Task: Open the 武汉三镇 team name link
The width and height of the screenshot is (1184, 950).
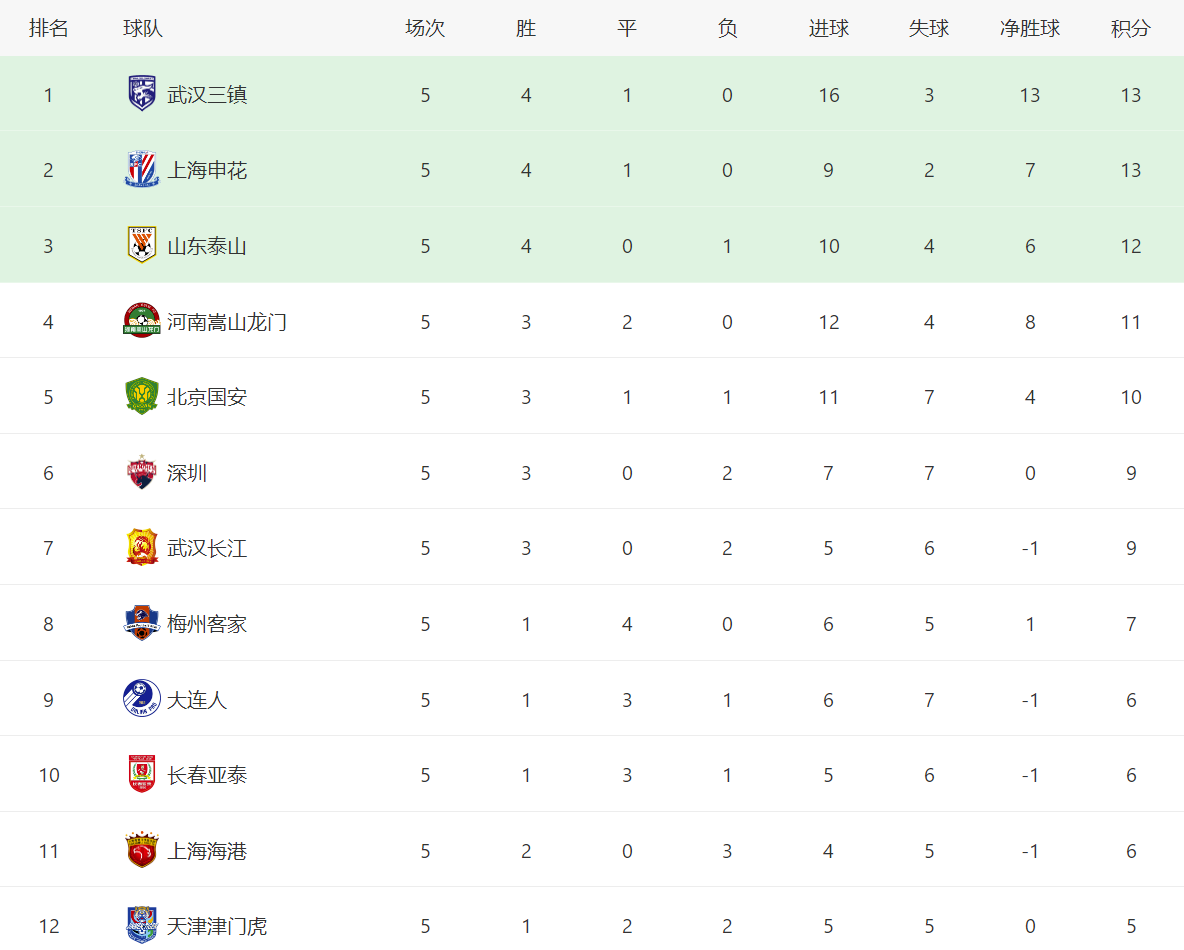Action: coord(207,94)
